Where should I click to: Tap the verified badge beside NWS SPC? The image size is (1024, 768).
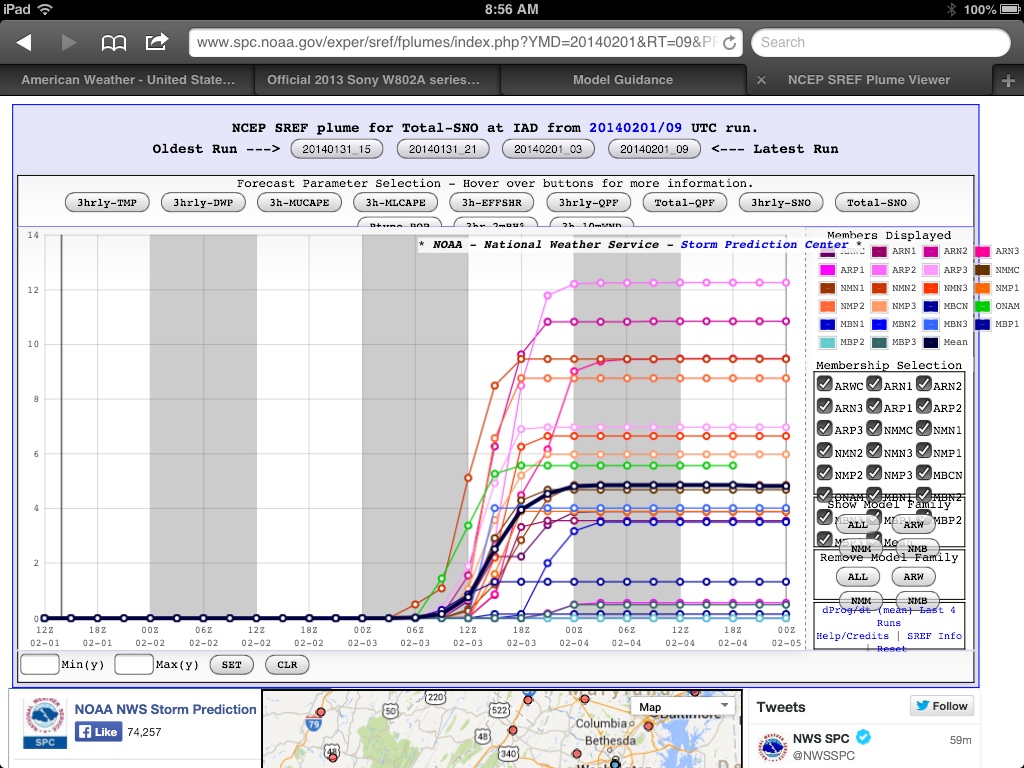point(863,737)
